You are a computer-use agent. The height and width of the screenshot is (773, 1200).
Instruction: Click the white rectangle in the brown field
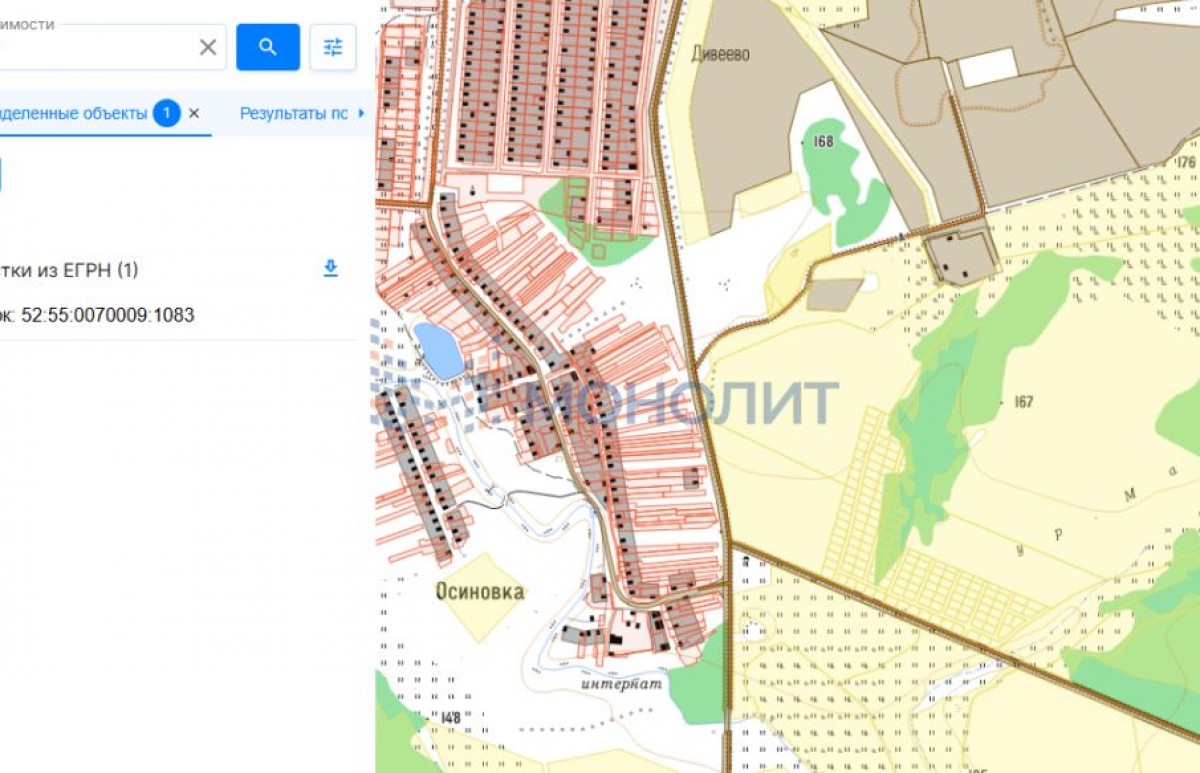point(987,67)
